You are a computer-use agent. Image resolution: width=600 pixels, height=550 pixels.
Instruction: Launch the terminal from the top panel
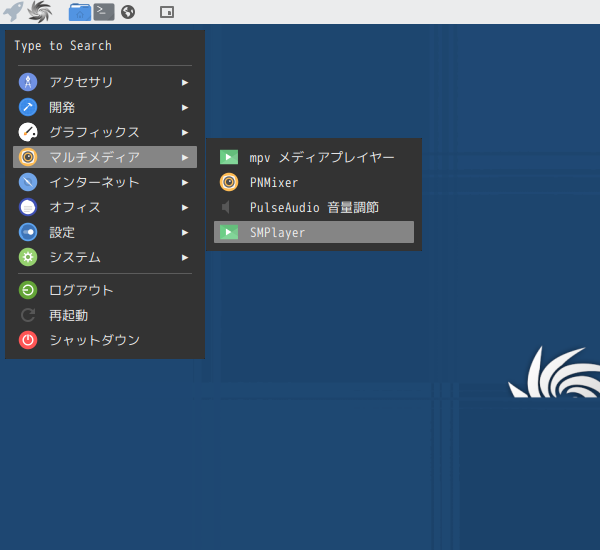[x=103, y=12]
